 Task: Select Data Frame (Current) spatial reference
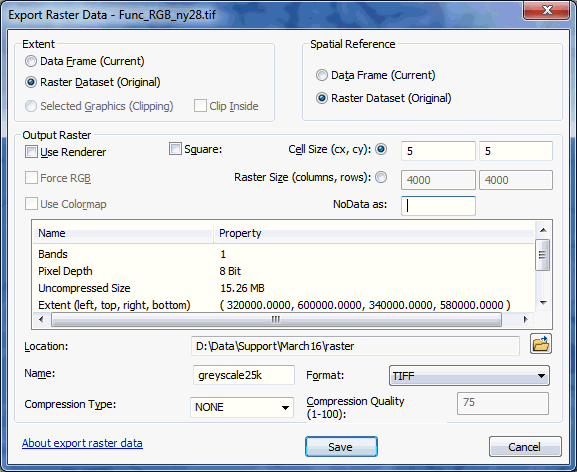pos(322,75)
